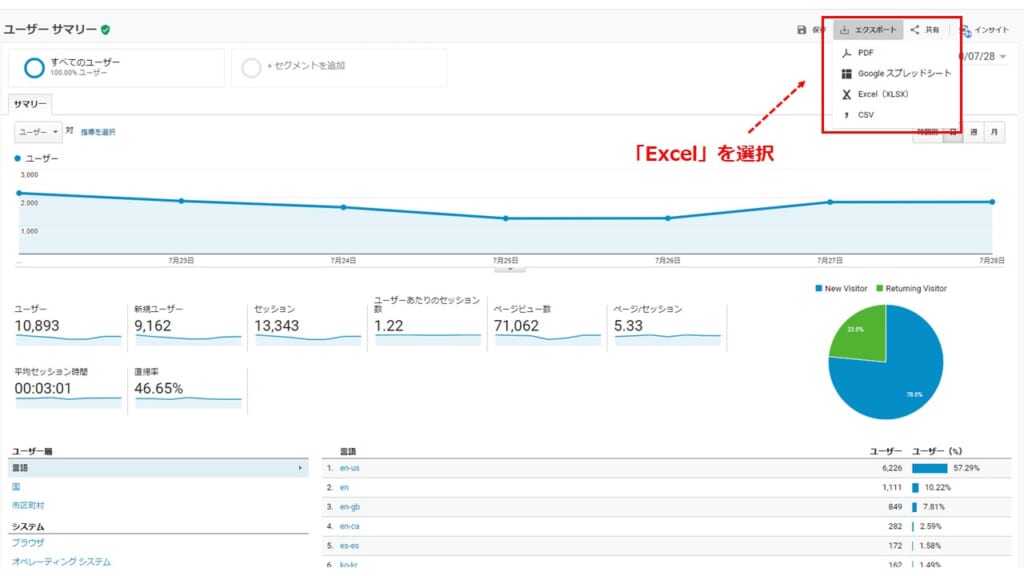Viewport: 1024px width, 576px height.
Task: Open the 市区町村 link
Action: pos(28,505)
